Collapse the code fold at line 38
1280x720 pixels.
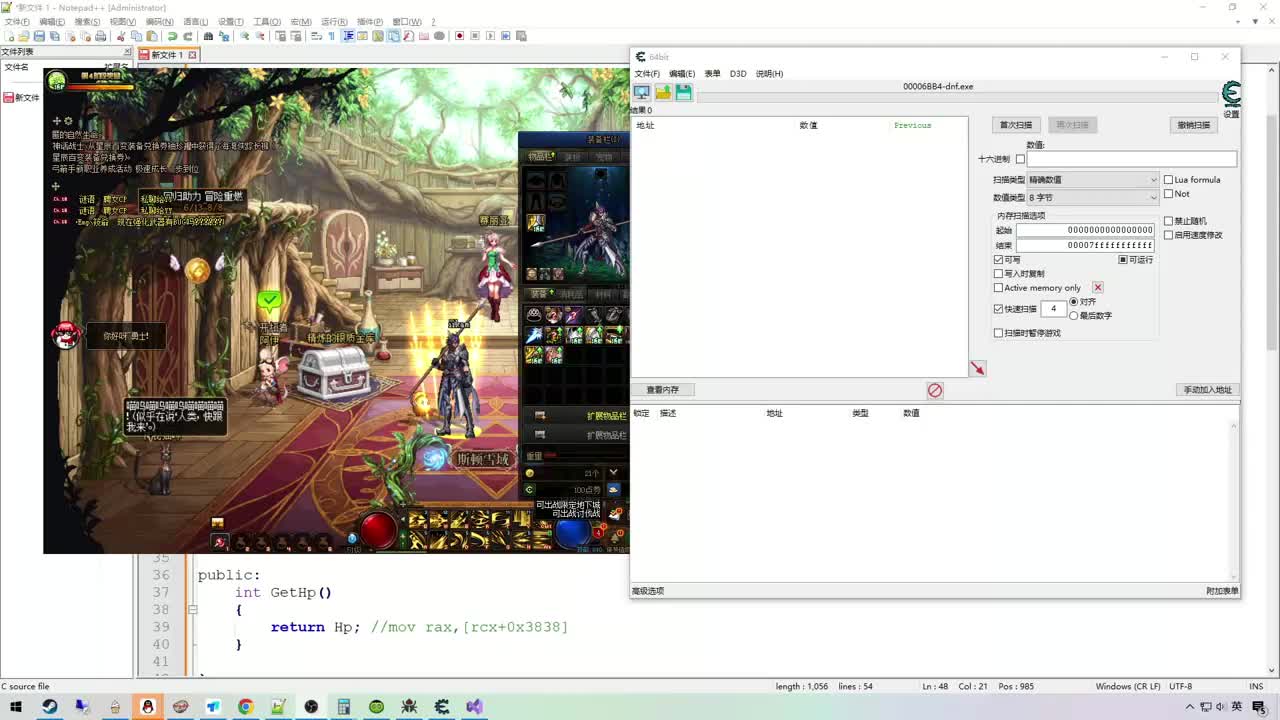[191, 609]
